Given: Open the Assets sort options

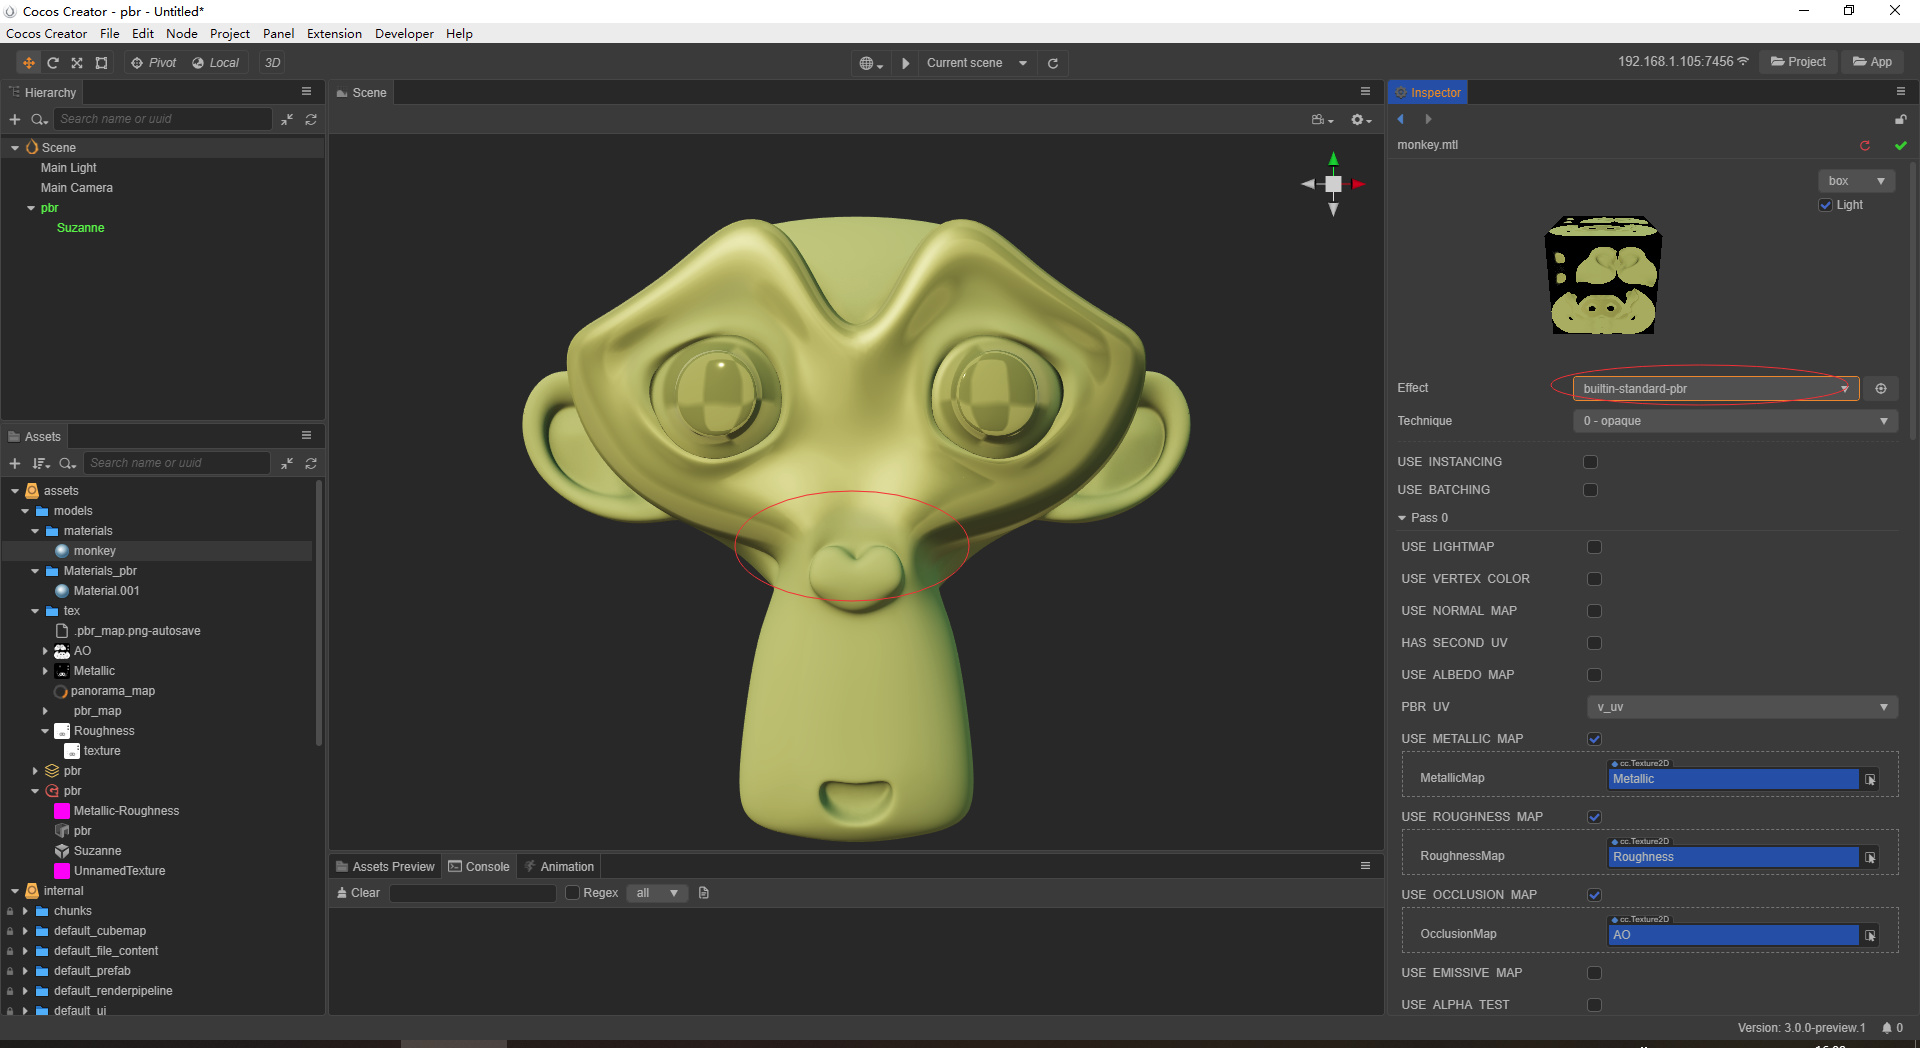Looking at the screenshot, I should tap(41, 463).
